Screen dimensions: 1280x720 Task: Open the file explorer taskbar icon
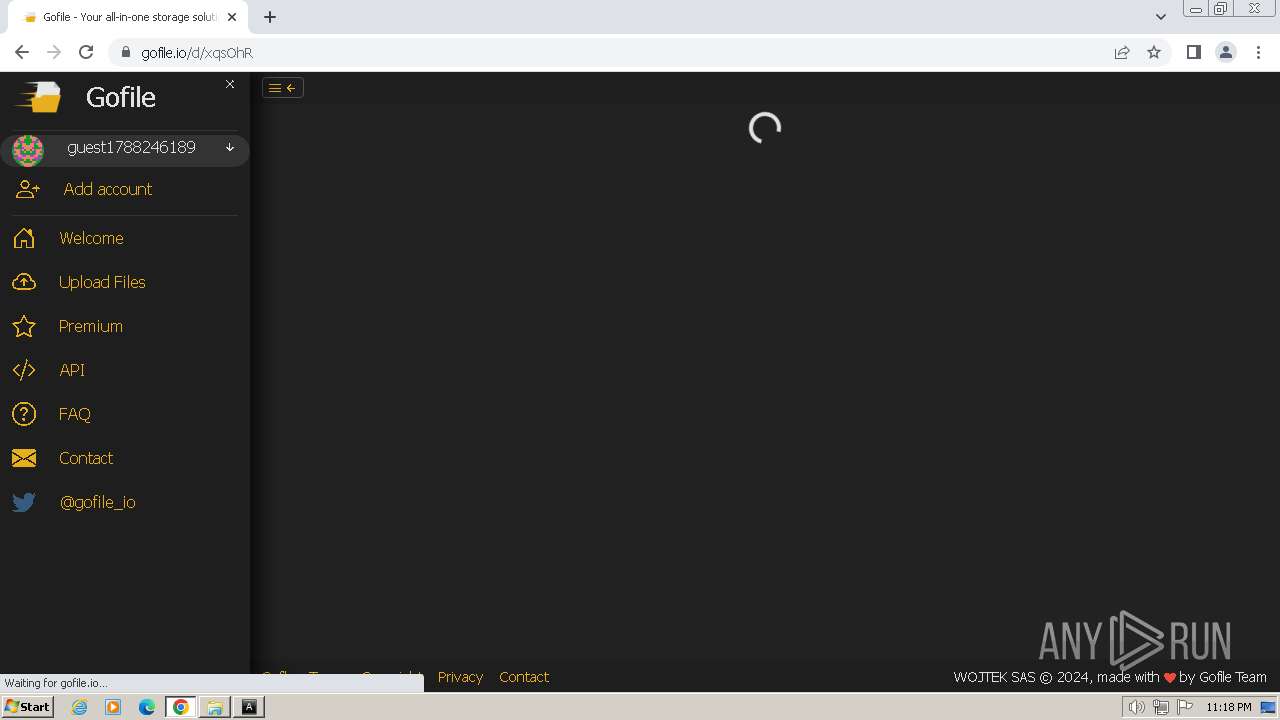tap(214, 707)
